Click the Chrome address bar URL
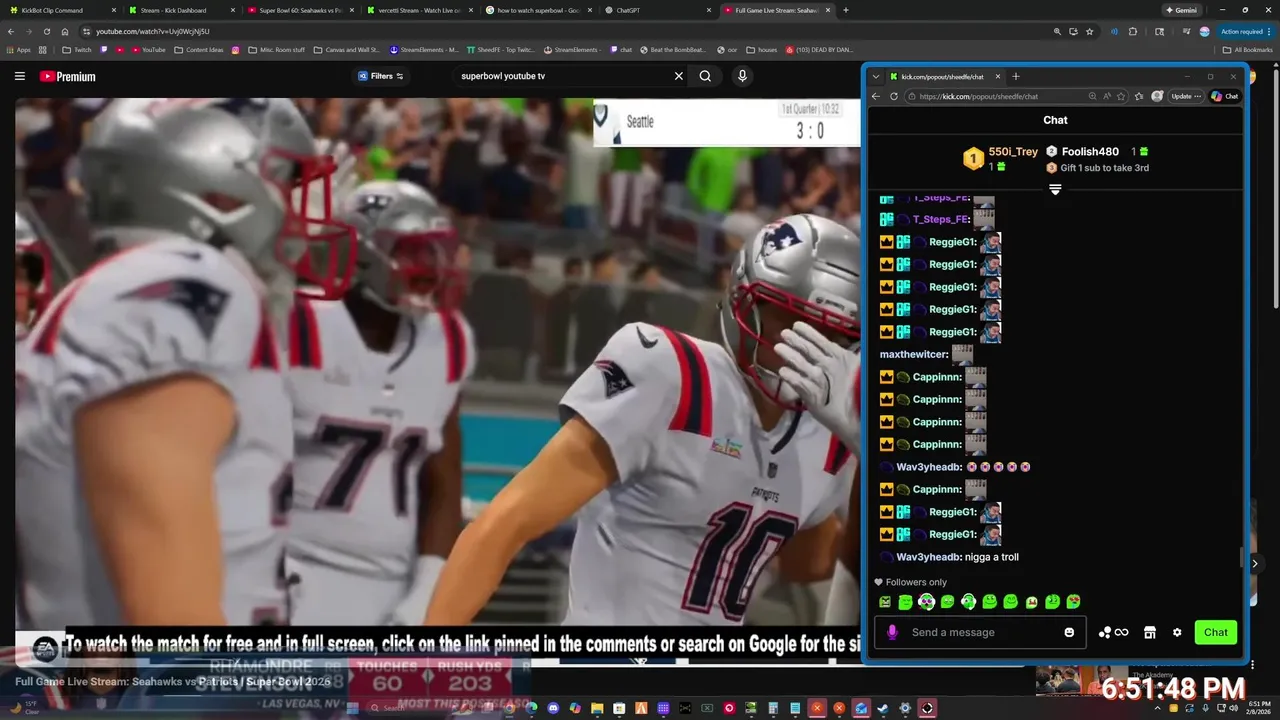1280x720 pixels. coord(153,31)
